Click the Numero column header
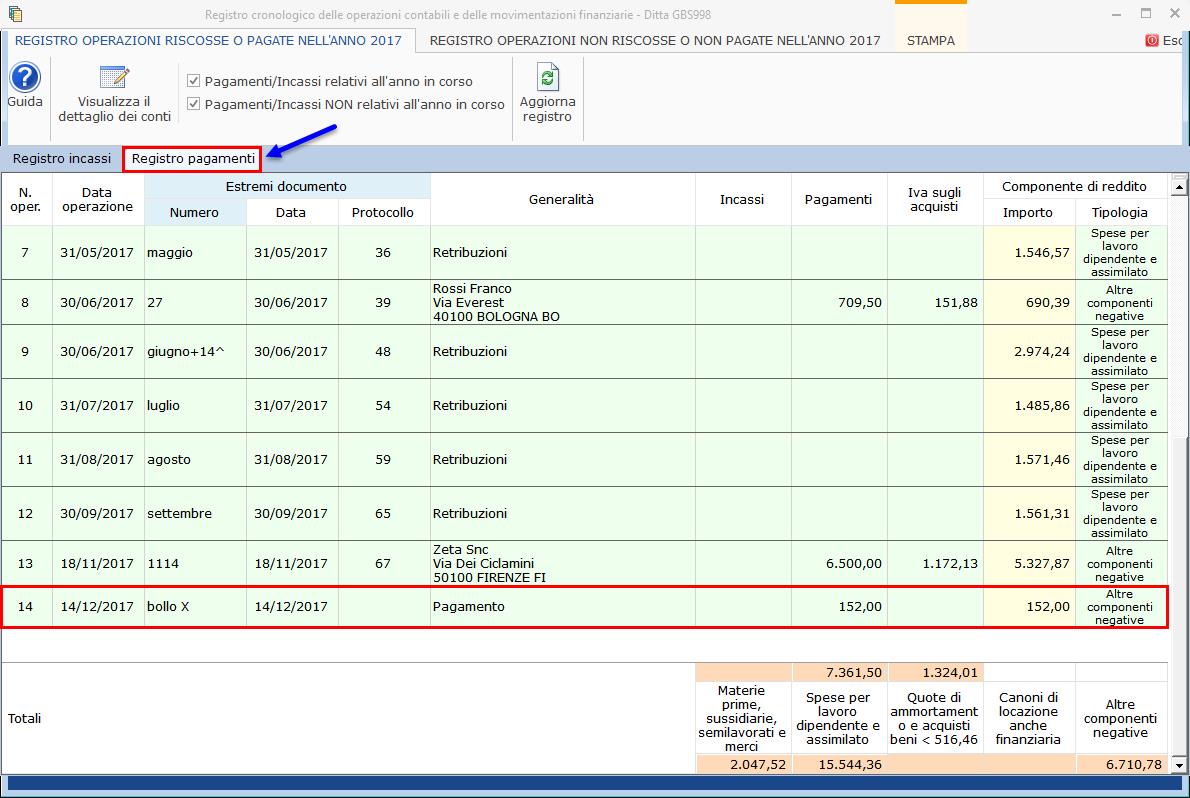 194,213
